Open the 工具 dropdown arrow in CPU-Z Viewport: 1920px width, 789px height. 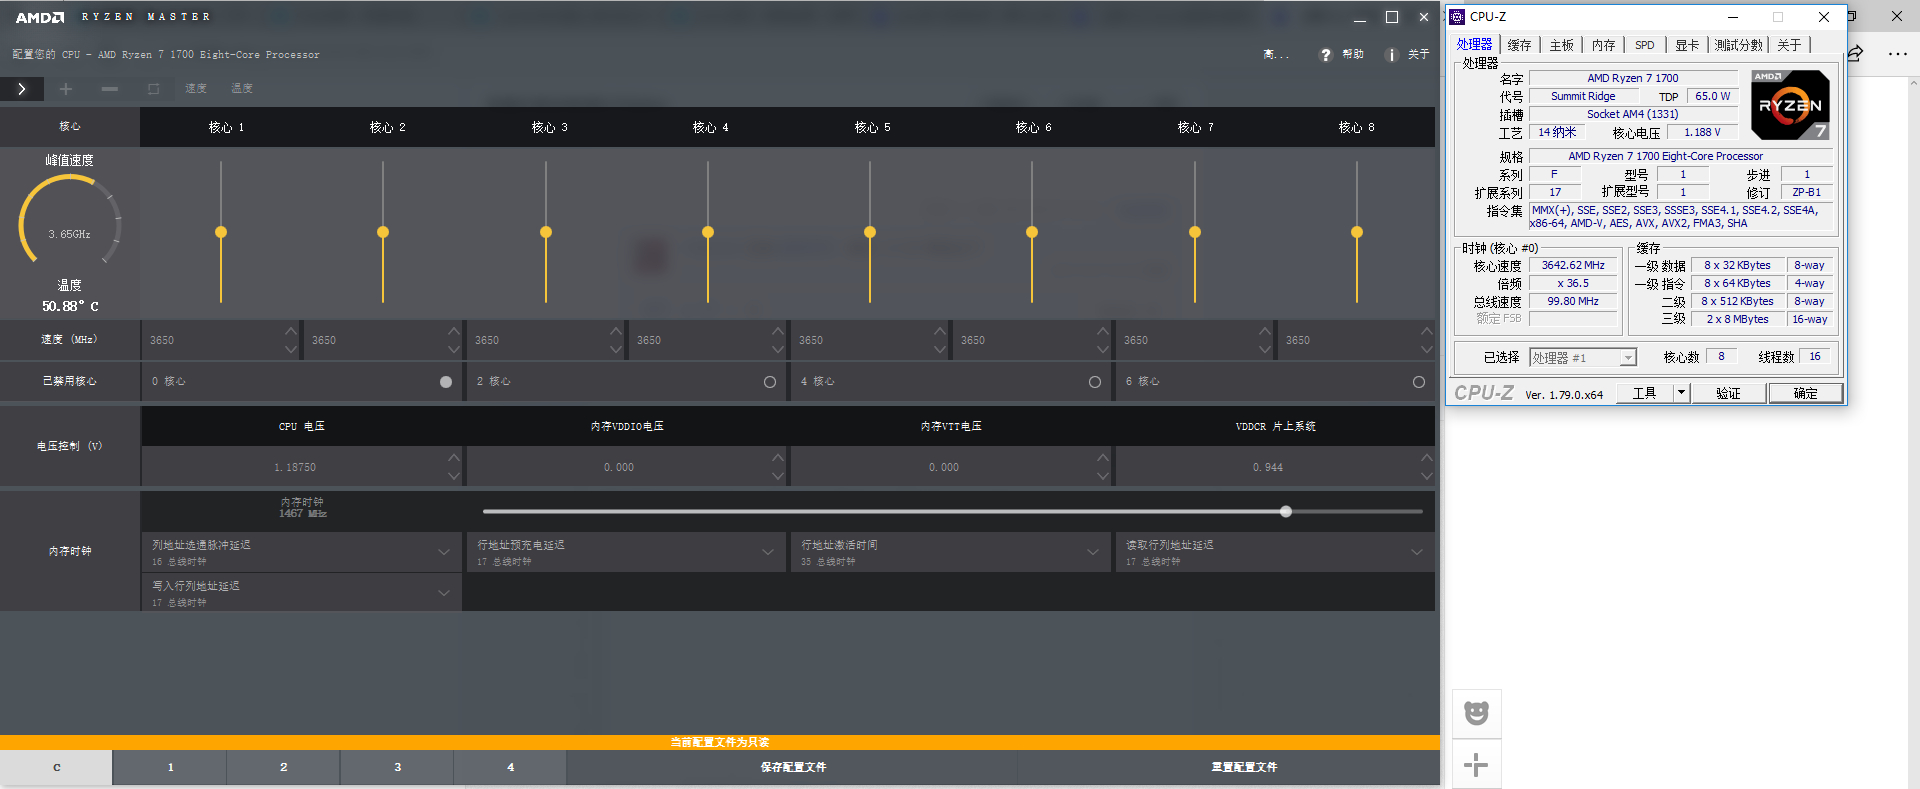point(1682,393)
